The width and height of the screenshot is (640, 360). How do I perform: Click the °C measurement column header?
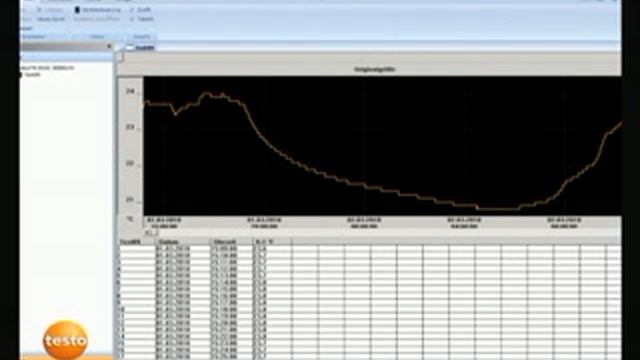[271, 242]
